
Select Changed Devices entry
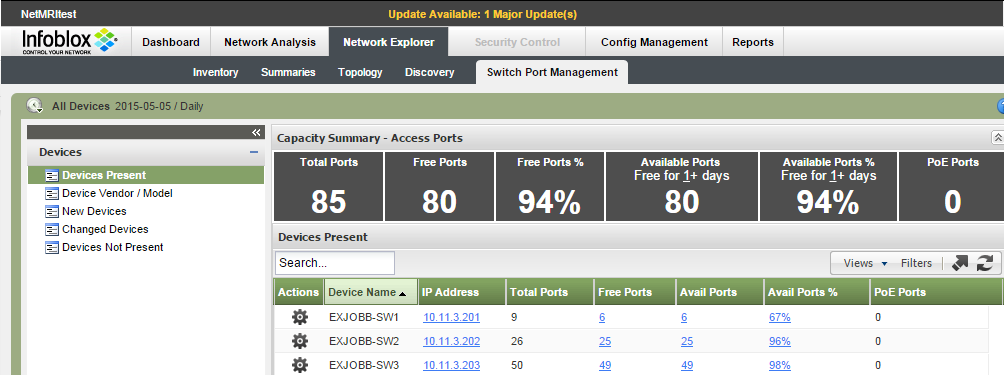[105, 229]
